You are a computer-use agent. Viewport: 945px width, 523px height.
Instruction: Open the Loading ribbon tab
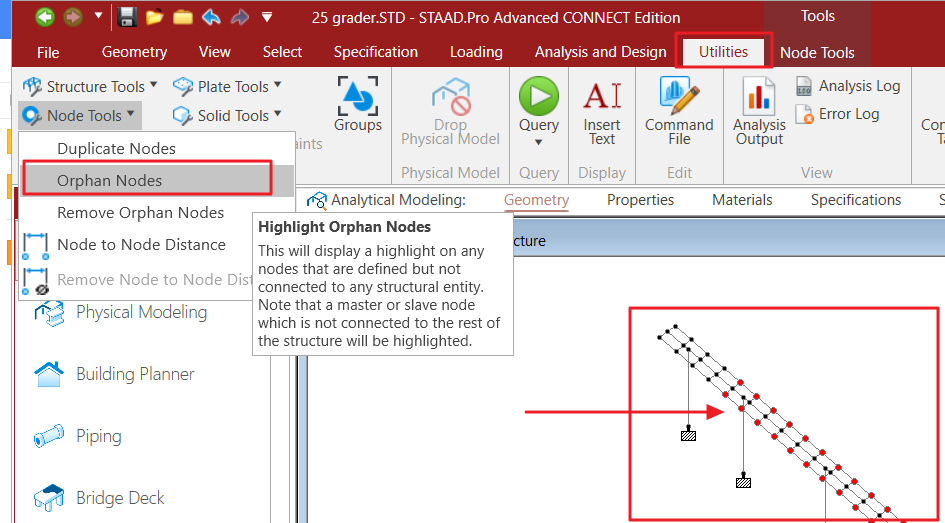[x=476, y=52]
